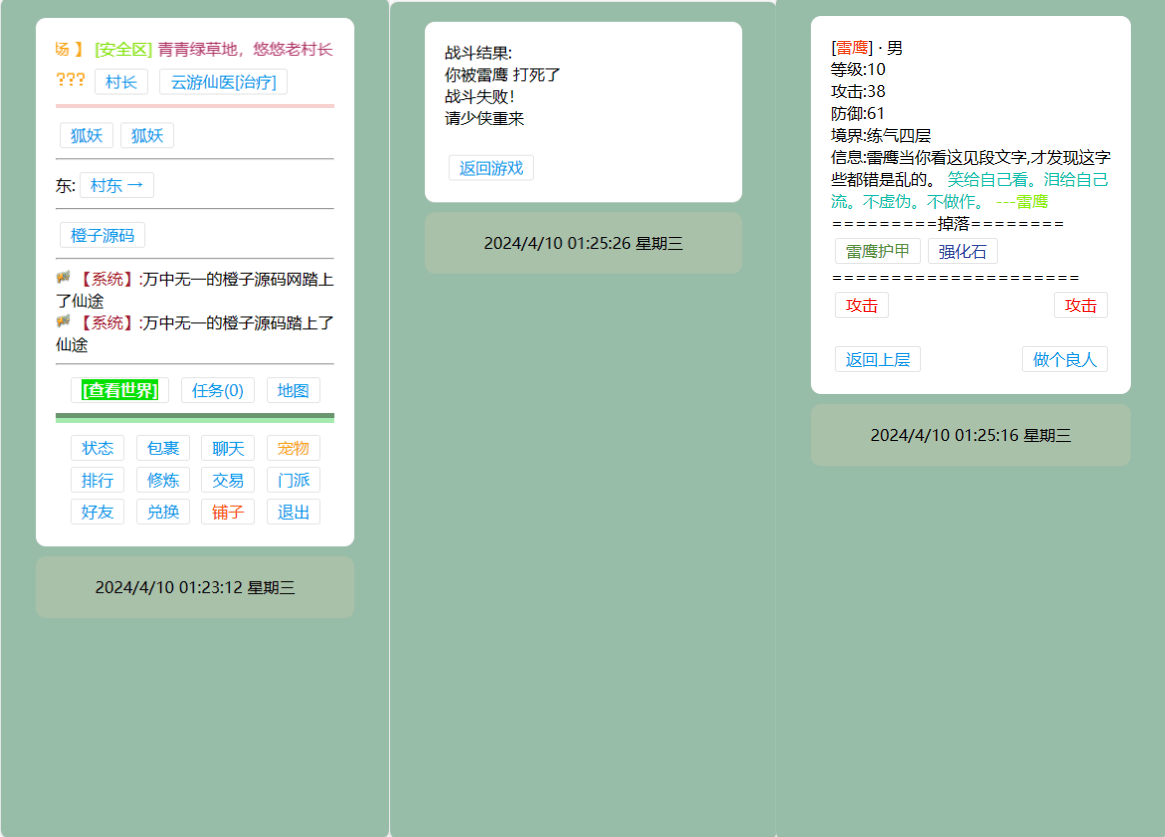
Task: Click 云游仙医[治疗] to heal
Action: [x=223, y=82]
